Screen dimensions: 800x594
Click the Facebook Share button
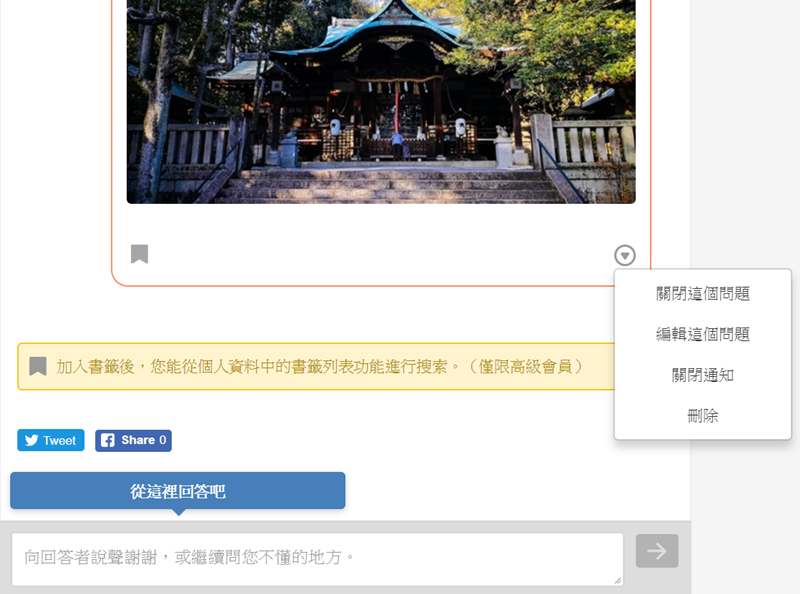click(133, 440)
